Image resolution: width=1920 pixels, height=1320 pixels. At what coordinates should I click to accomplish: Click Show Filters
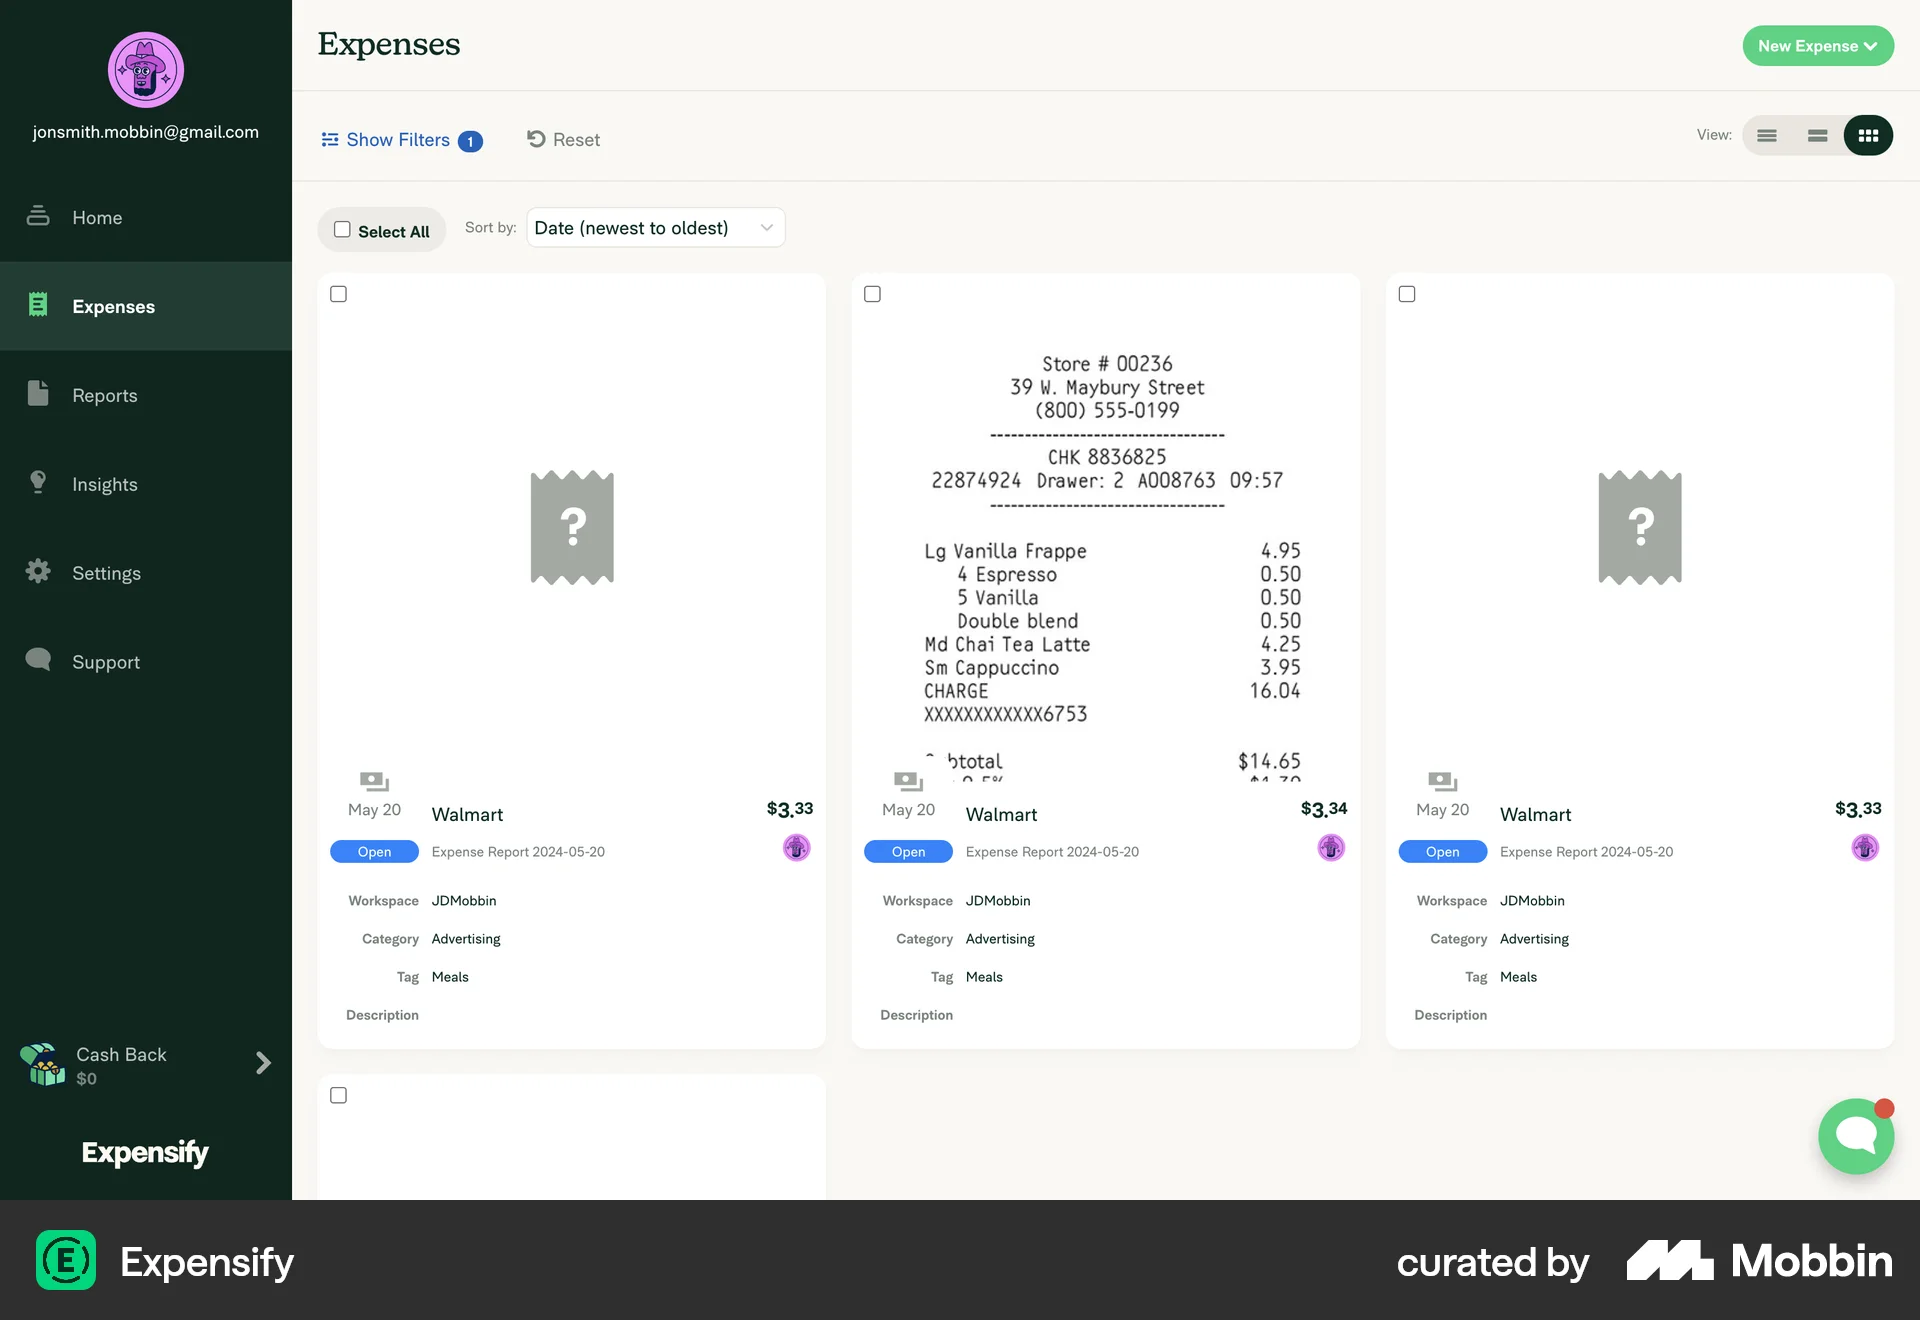click(398, 139)
